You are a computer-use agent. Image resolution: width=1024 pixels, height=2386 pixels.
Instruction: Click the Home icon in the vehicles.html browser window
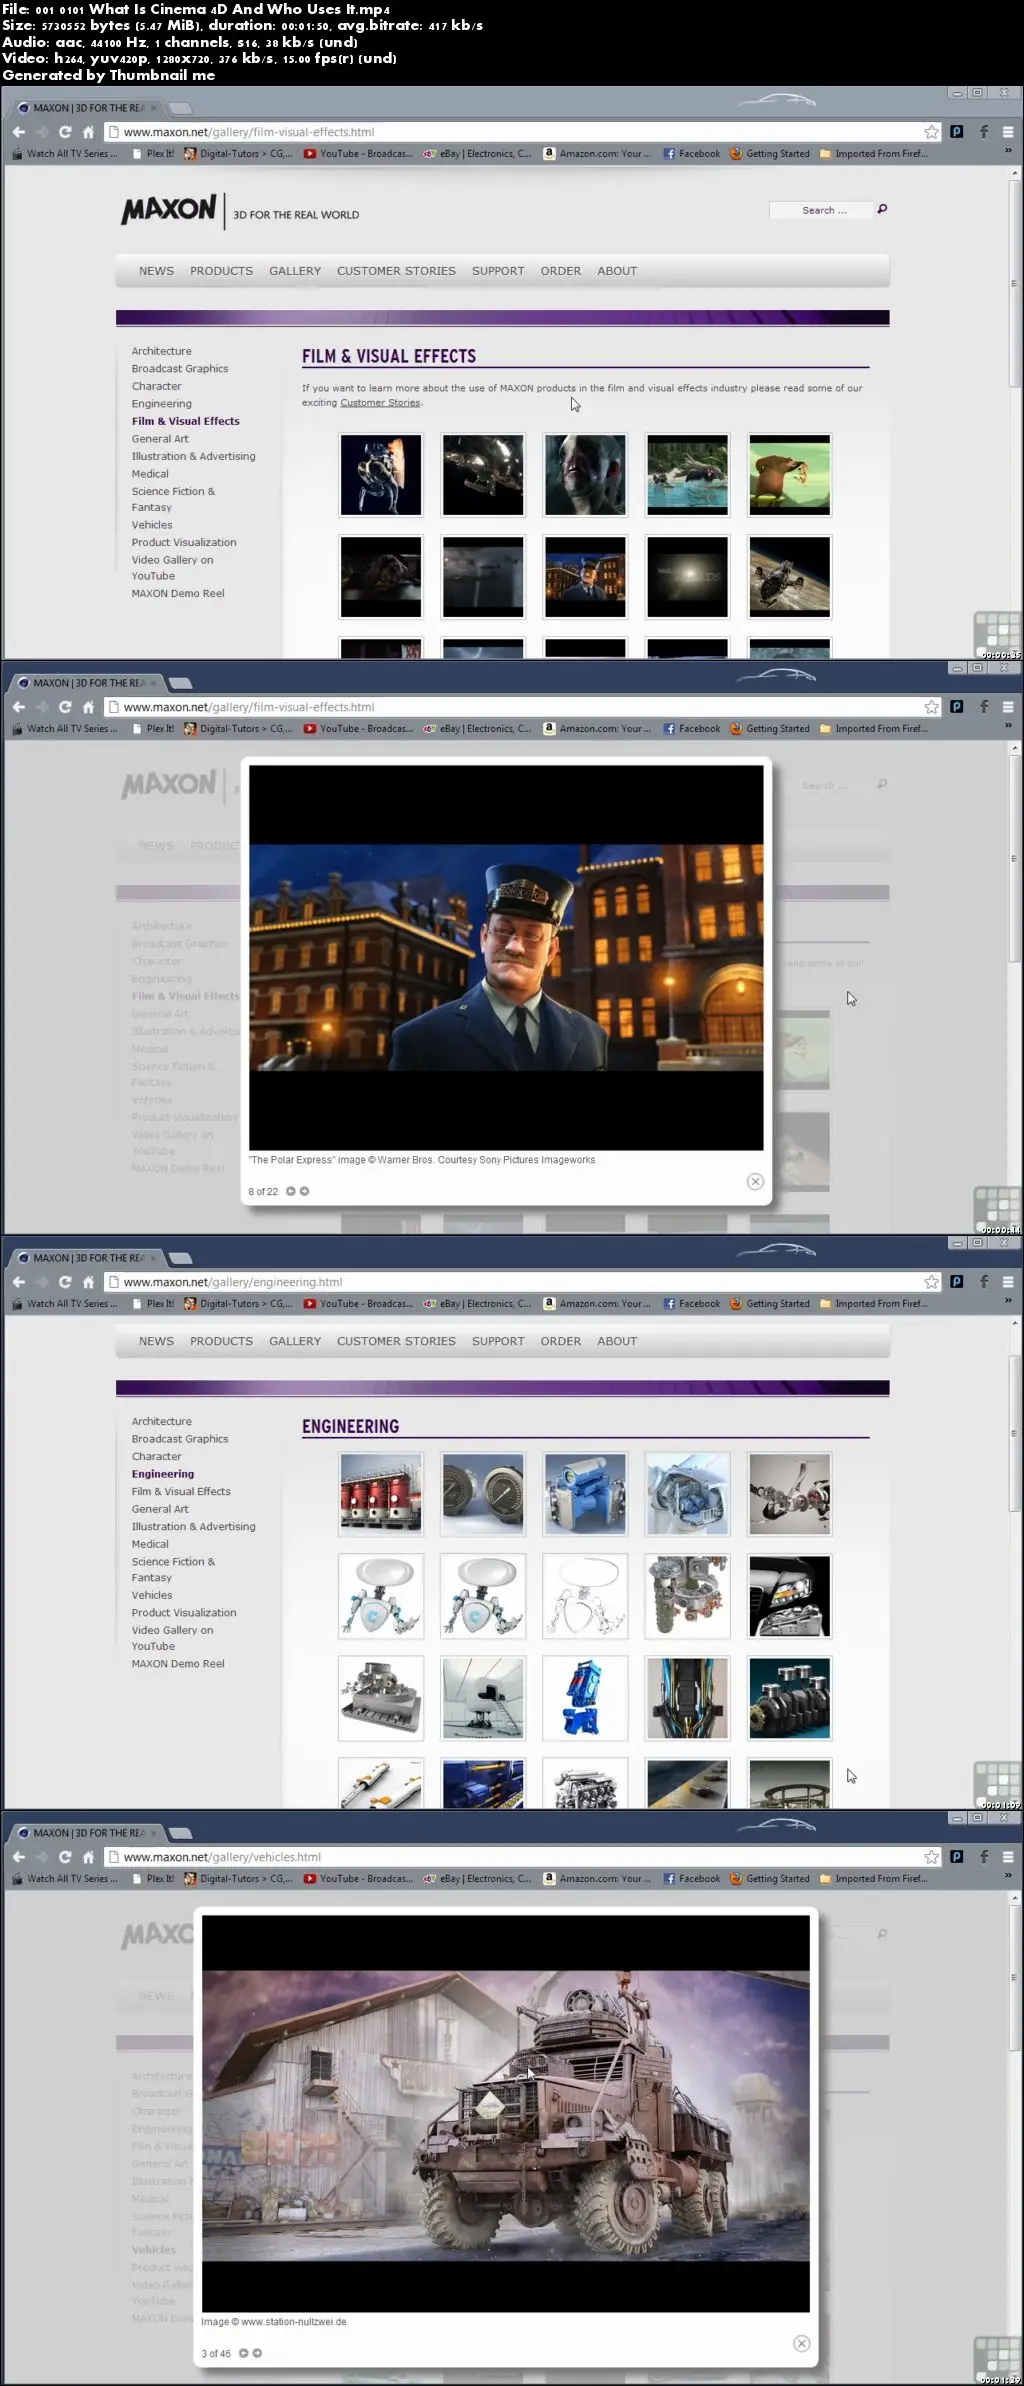coord(88,1856)
